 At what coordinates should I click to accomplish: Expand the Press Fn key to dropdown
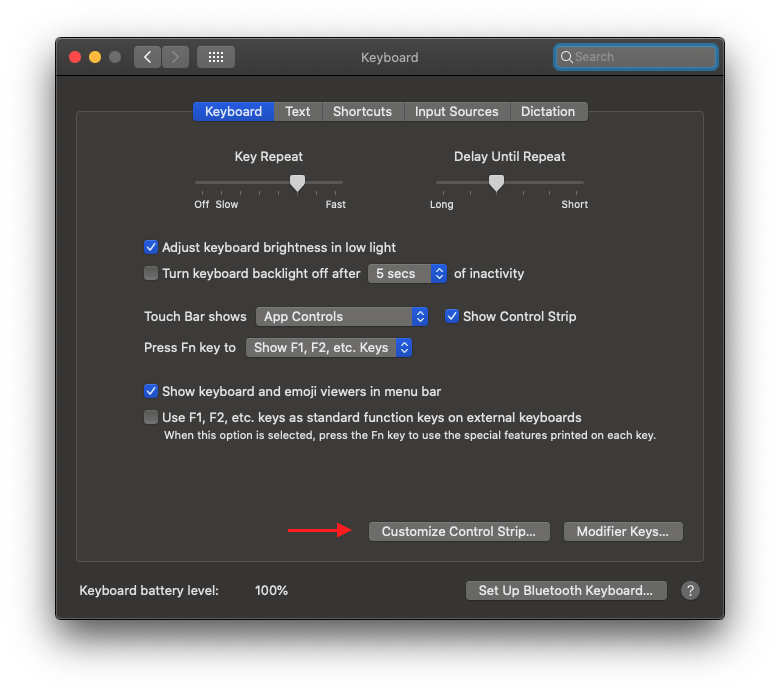click(x=329, y=348)
